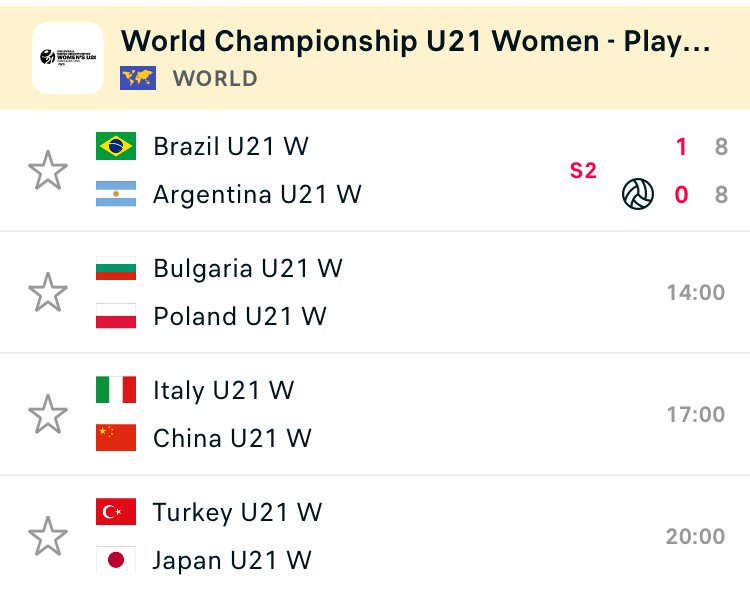Image resolution: width=750 pixels, height=595 pixels.
Task: Favorite the Bulgaria vs Poland match star
Action: point(47,292)
